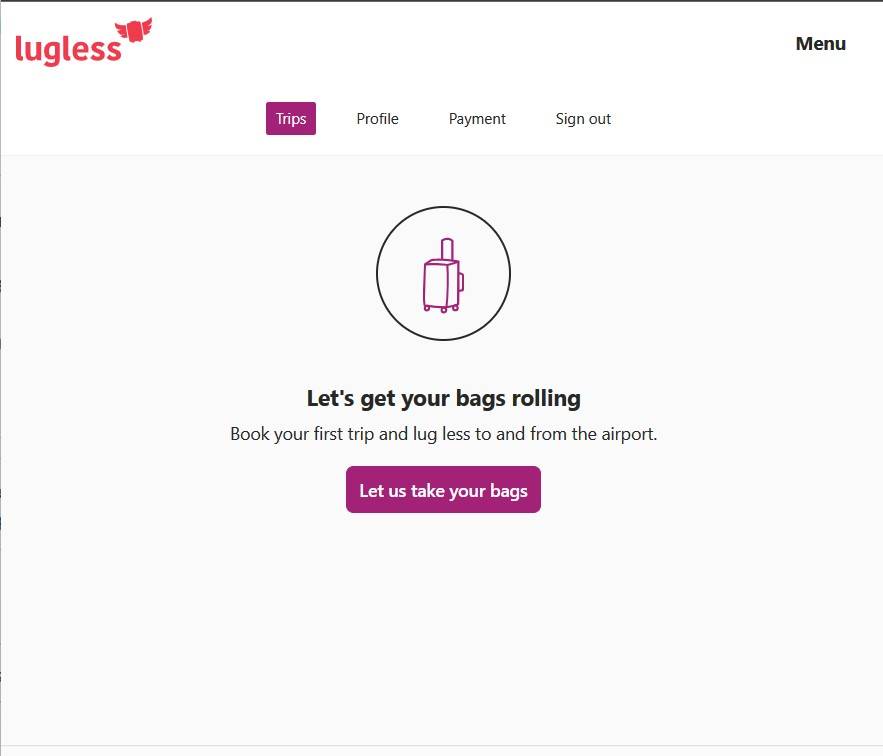Open the Payment tab

coord(477,118)
